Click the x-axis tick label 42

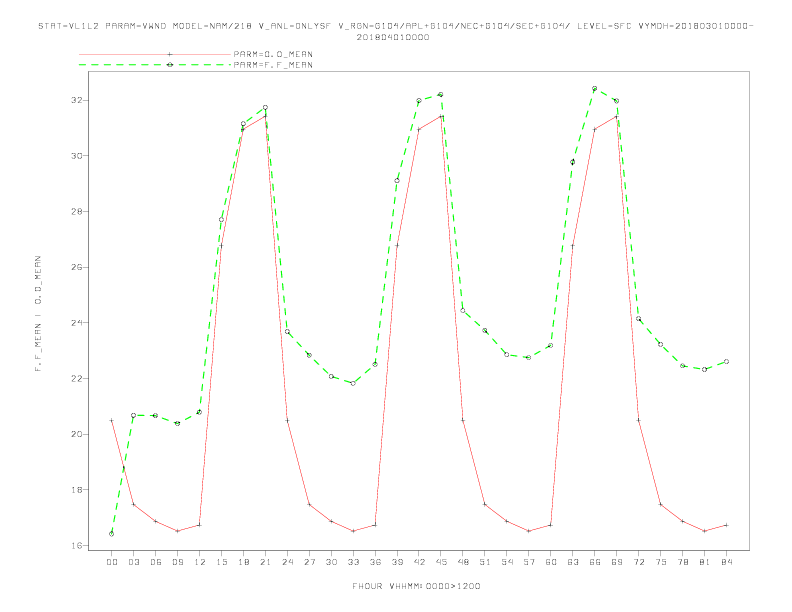point(419,562)
